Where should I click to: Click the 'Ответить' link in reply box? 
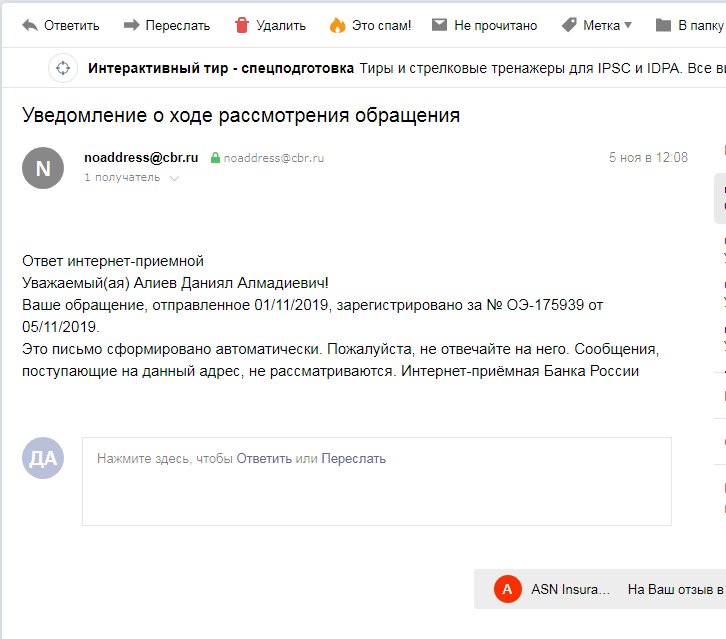point(264,459)
